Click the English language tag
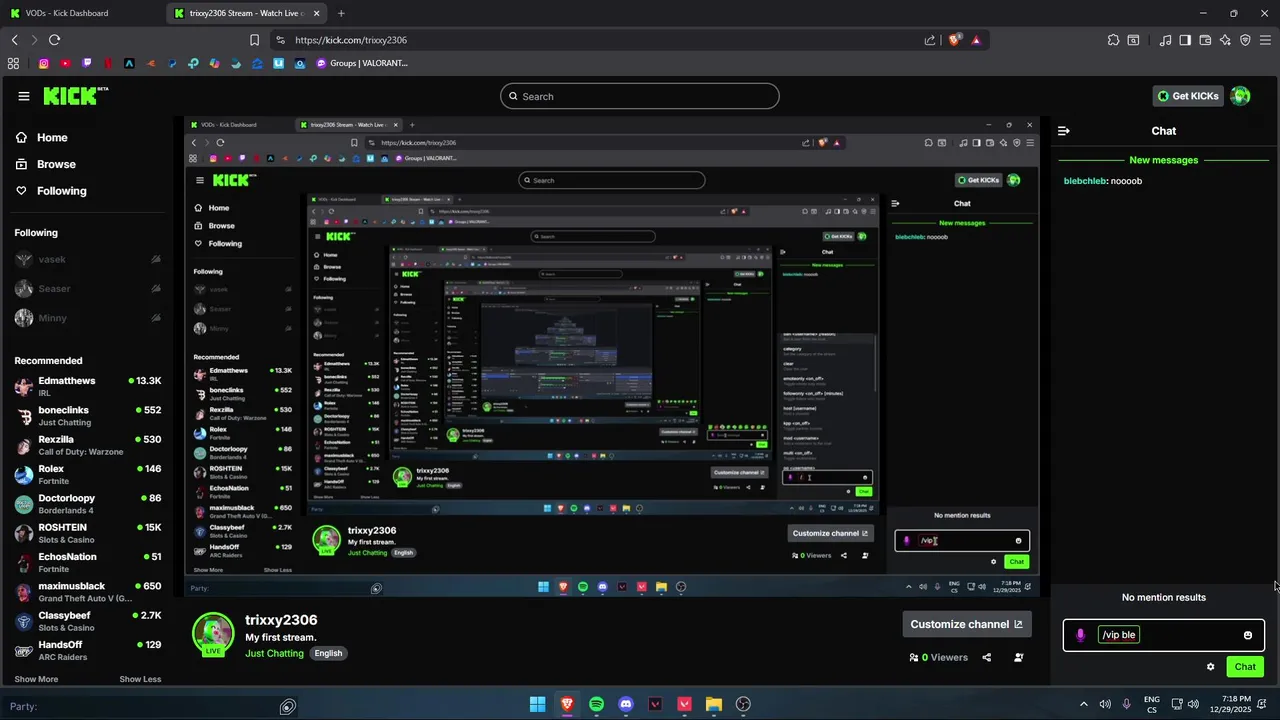Screen dimensions: 1280x720 click(x=328, y=653)
